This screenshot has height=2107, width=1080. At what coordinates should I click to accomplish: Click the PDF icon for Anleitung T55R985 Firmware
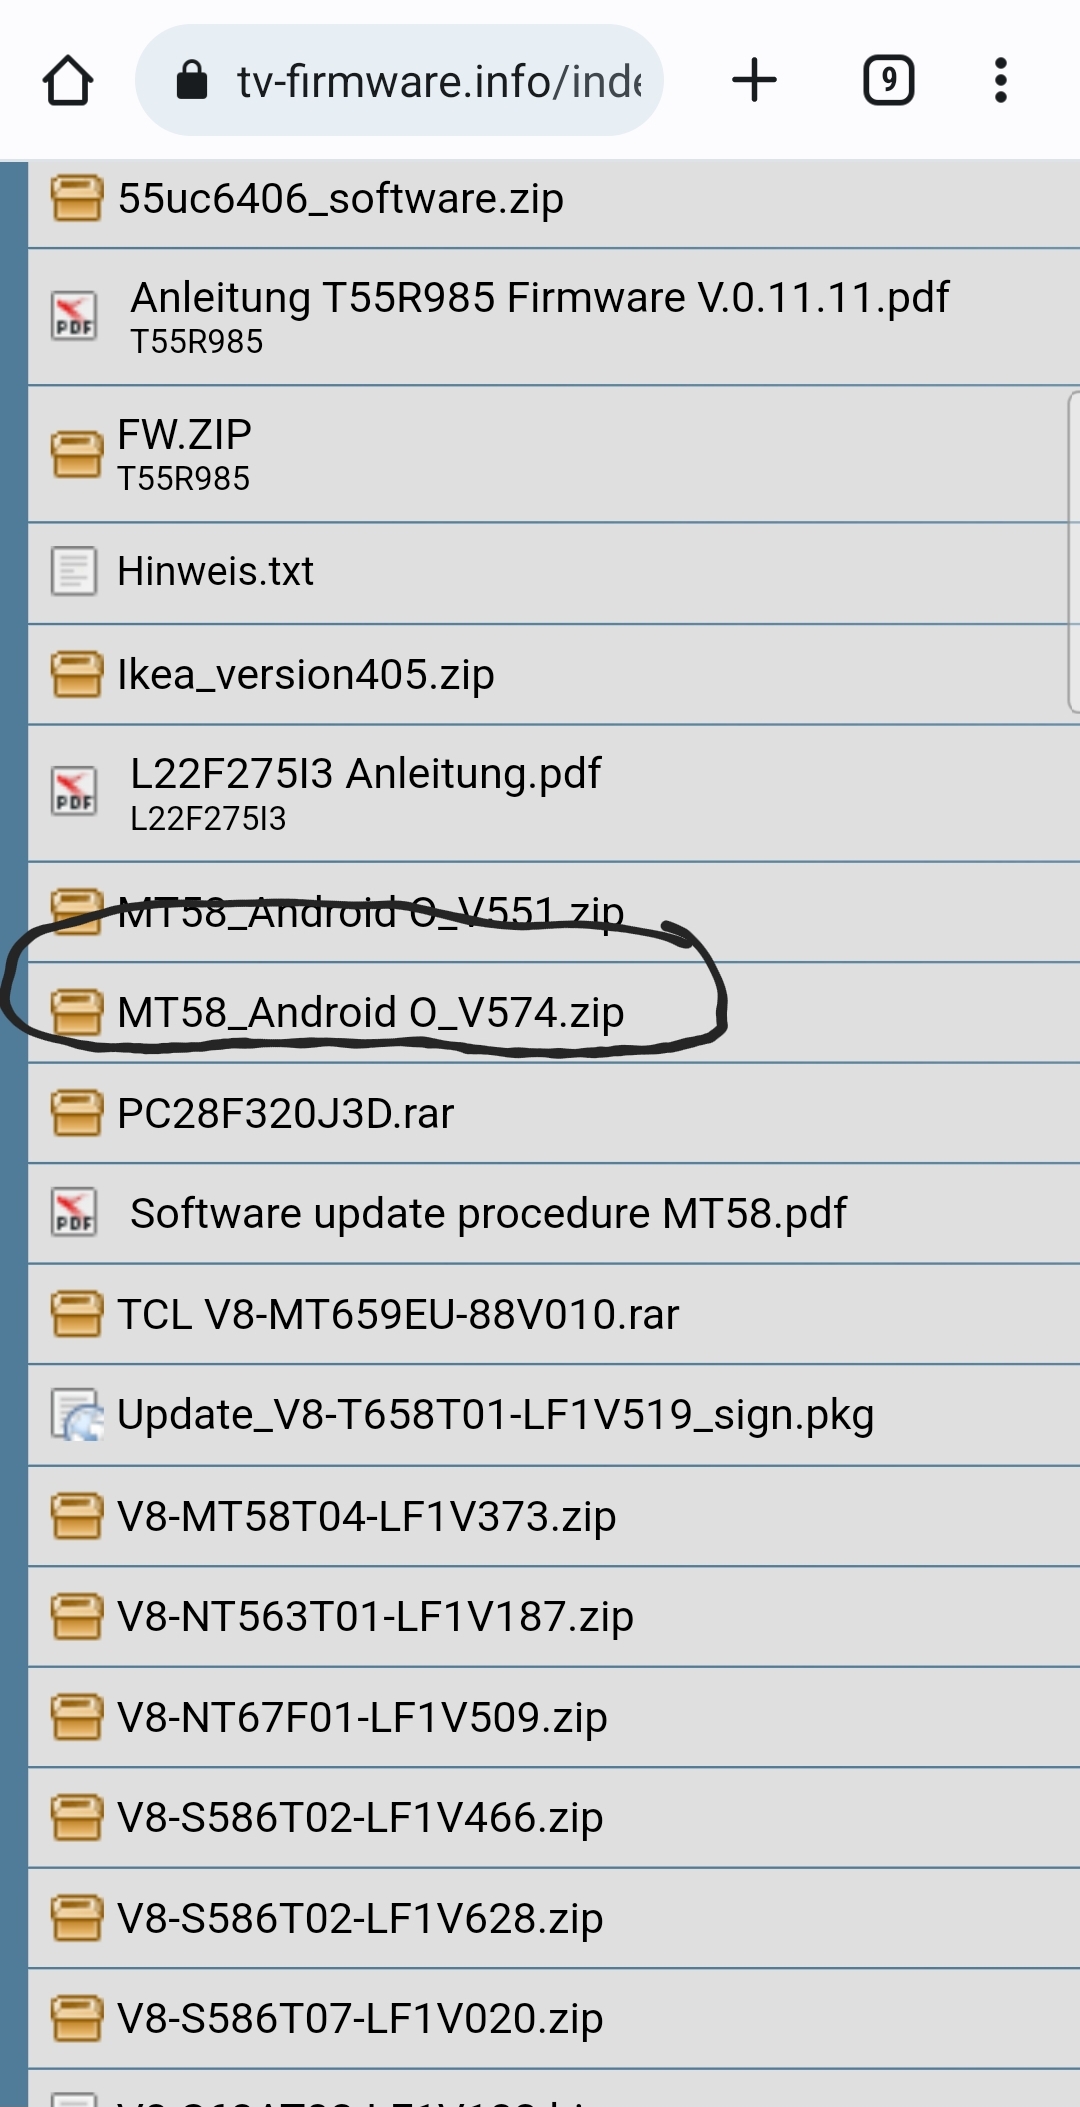coord(75,316)
